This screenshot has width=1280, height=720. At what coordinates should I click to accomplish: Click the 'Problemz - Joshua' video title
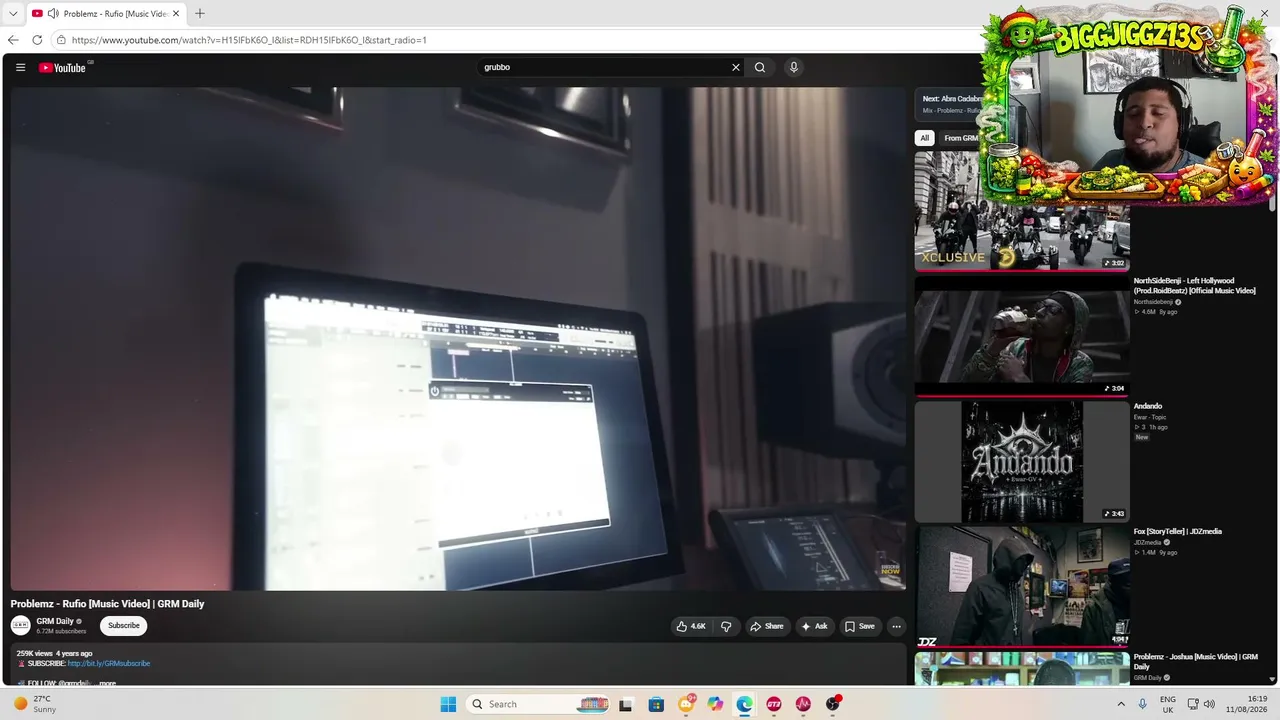click(x=1195, y=661)
